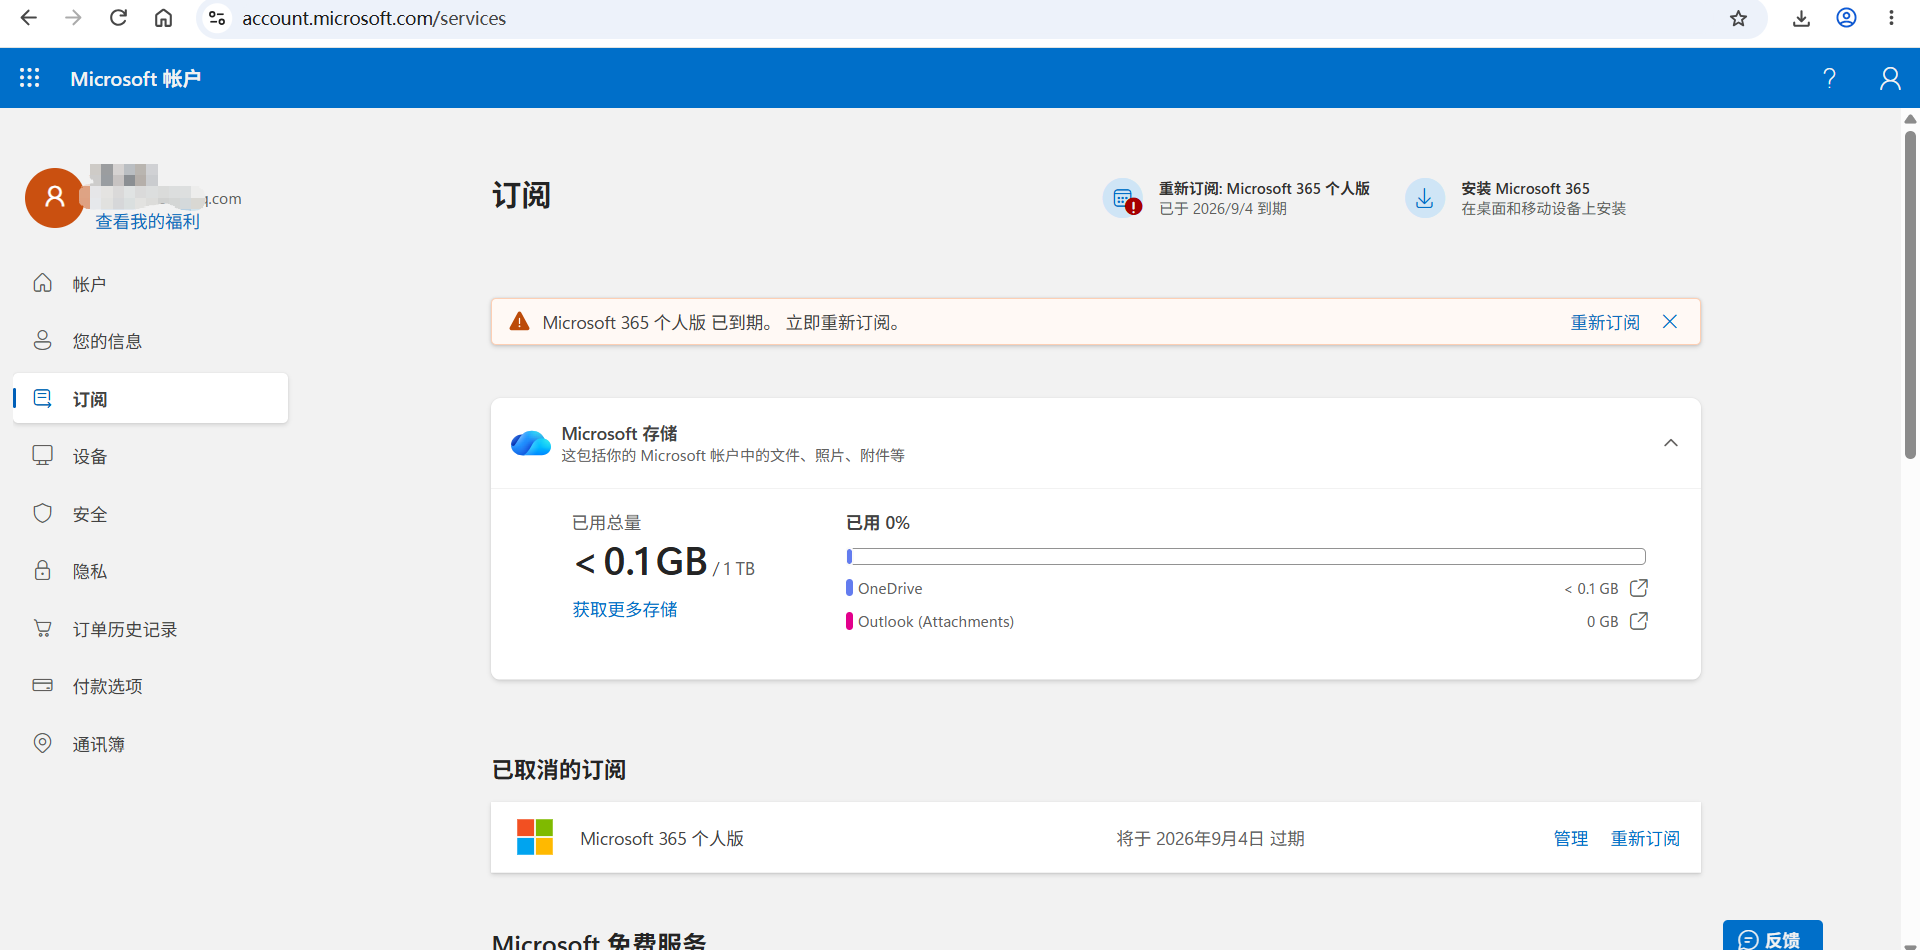Click 将于 2026年9月4日 过期 text
The height and width of the screenshot is (950, 1920).
(x=1210, y=838)
